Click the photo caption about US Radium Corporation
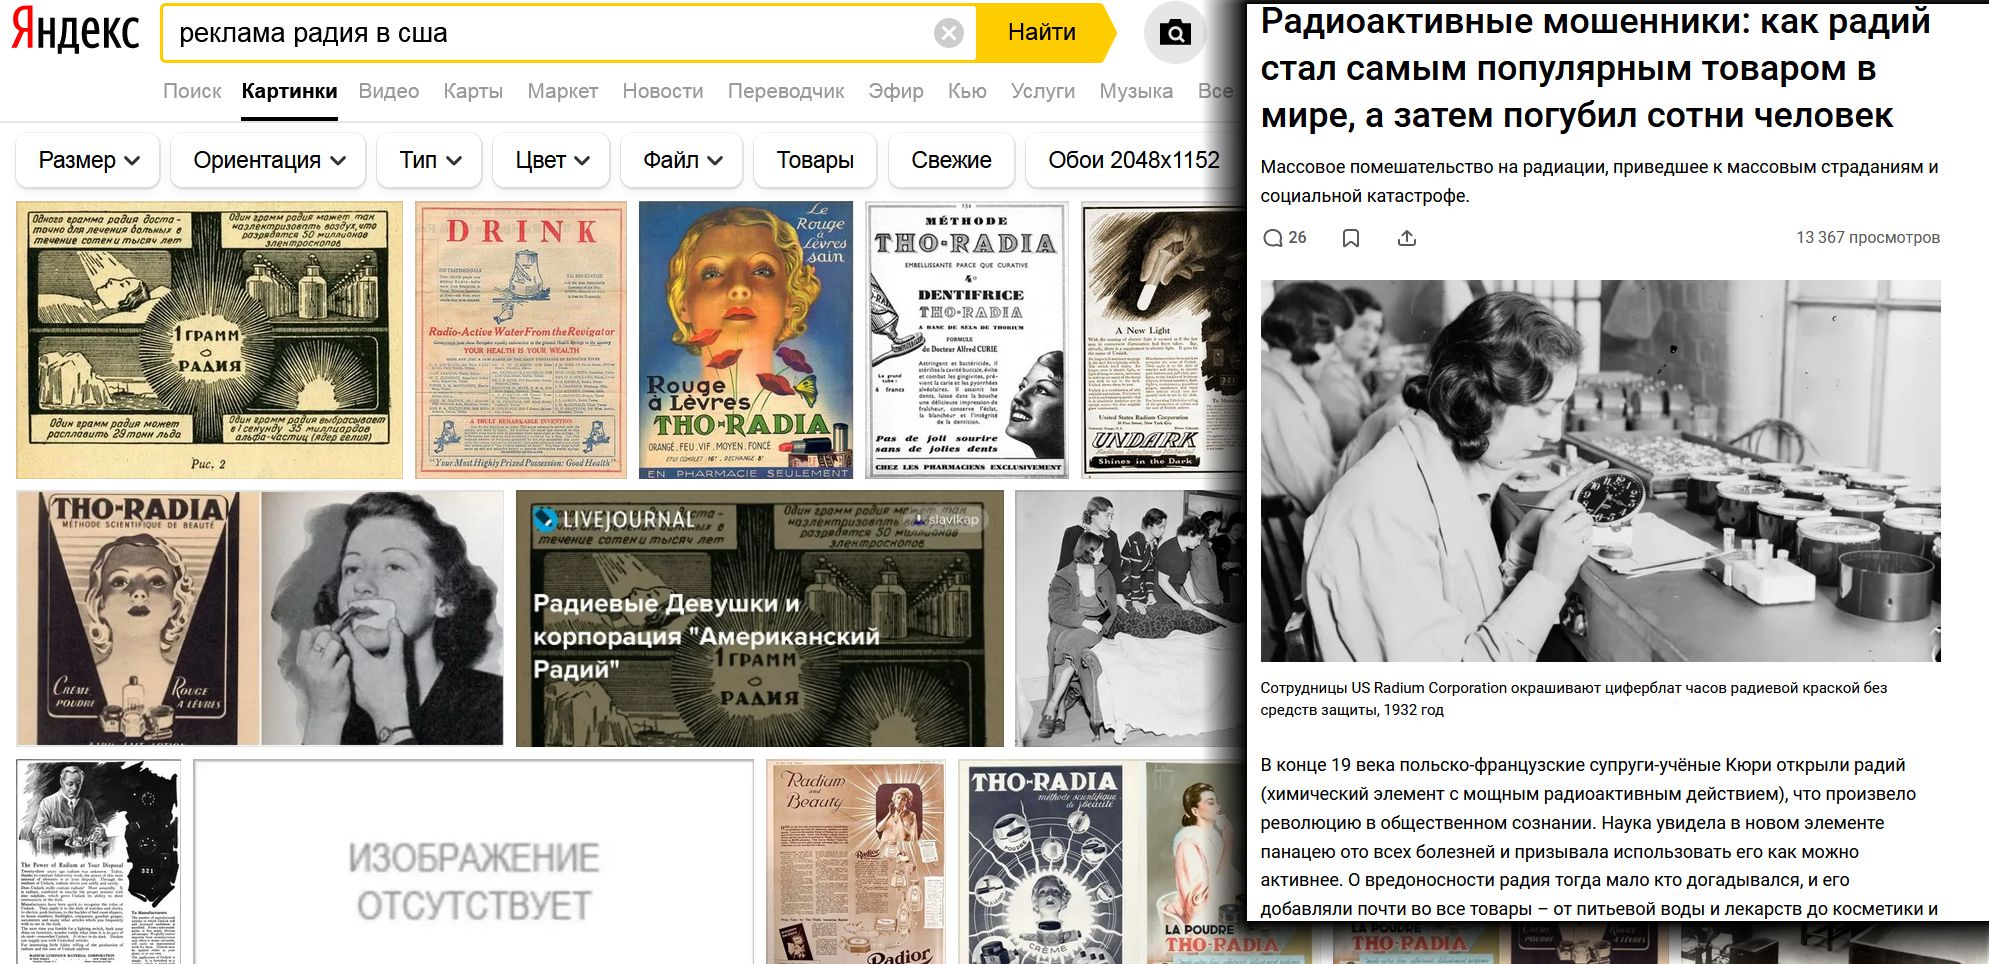Screen dimensions: 1989x964 click(x=1574, y=699)
